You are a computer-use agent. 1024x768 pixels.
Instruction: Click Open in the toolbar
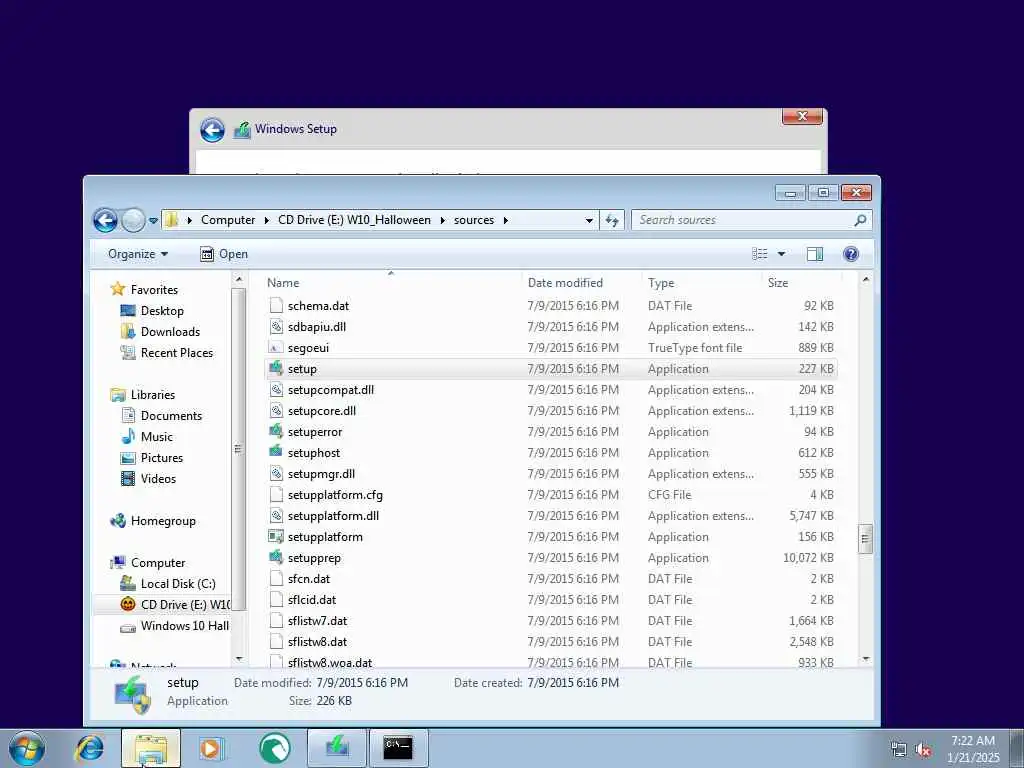tap(224, 254)
